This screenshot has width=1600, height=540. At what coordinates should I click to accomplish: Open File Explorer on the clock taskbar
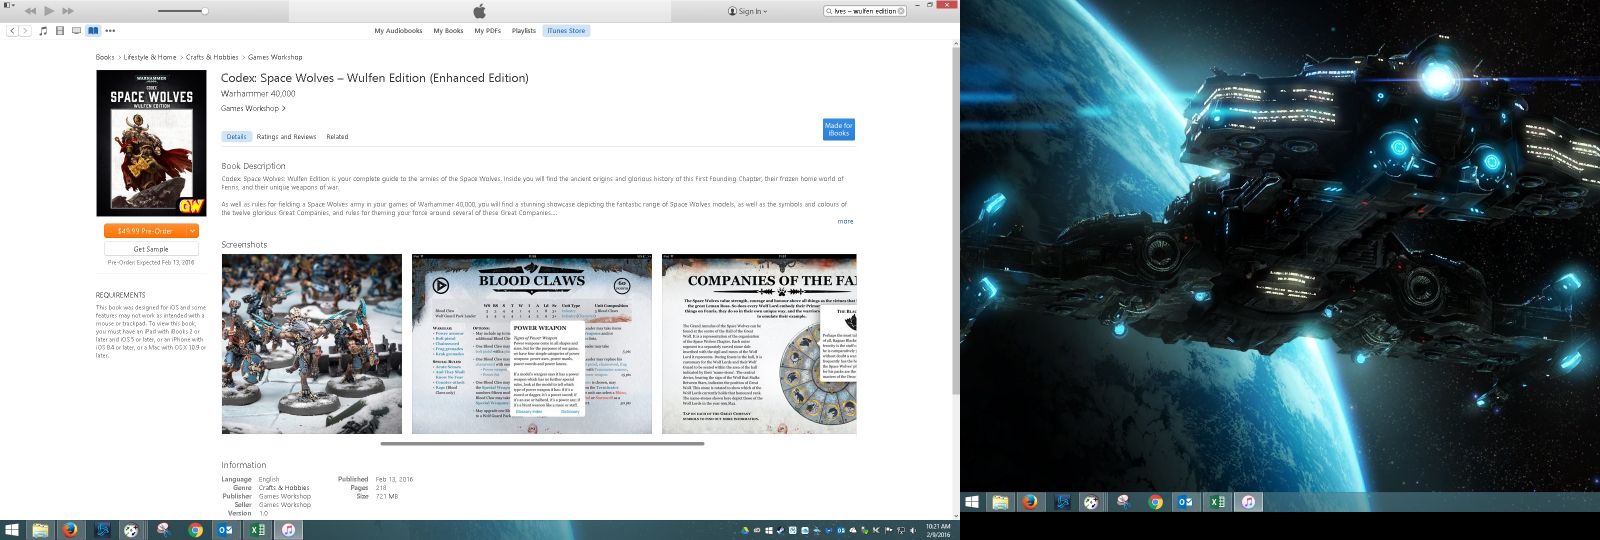40,530
